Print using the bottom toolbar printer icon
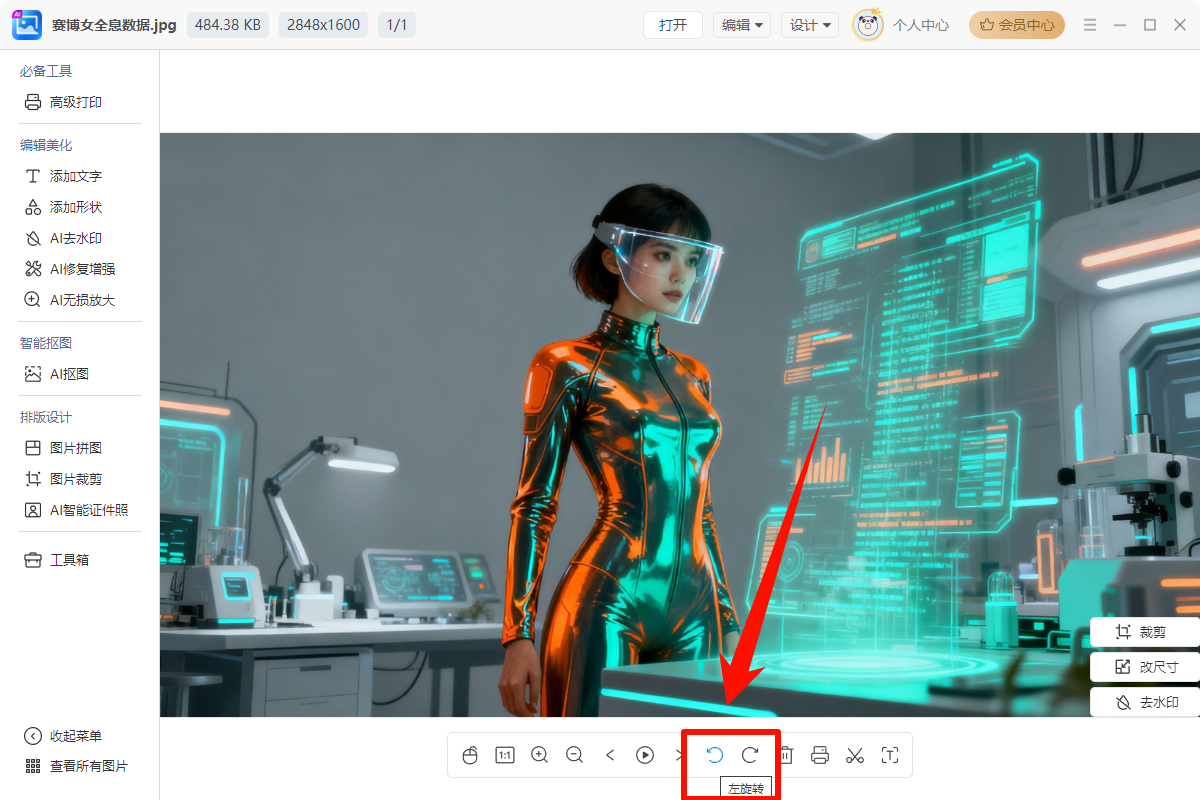 click(x=820, y=755)
